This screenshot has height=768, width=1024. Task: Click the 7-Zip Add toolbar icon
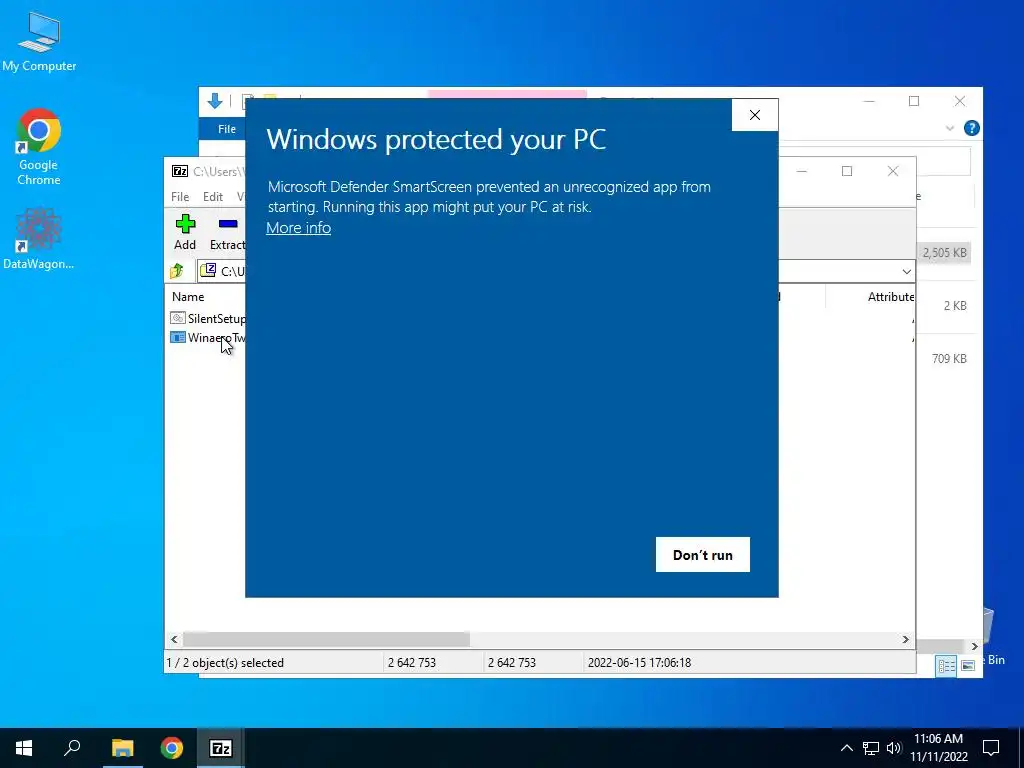click(185, 224)
